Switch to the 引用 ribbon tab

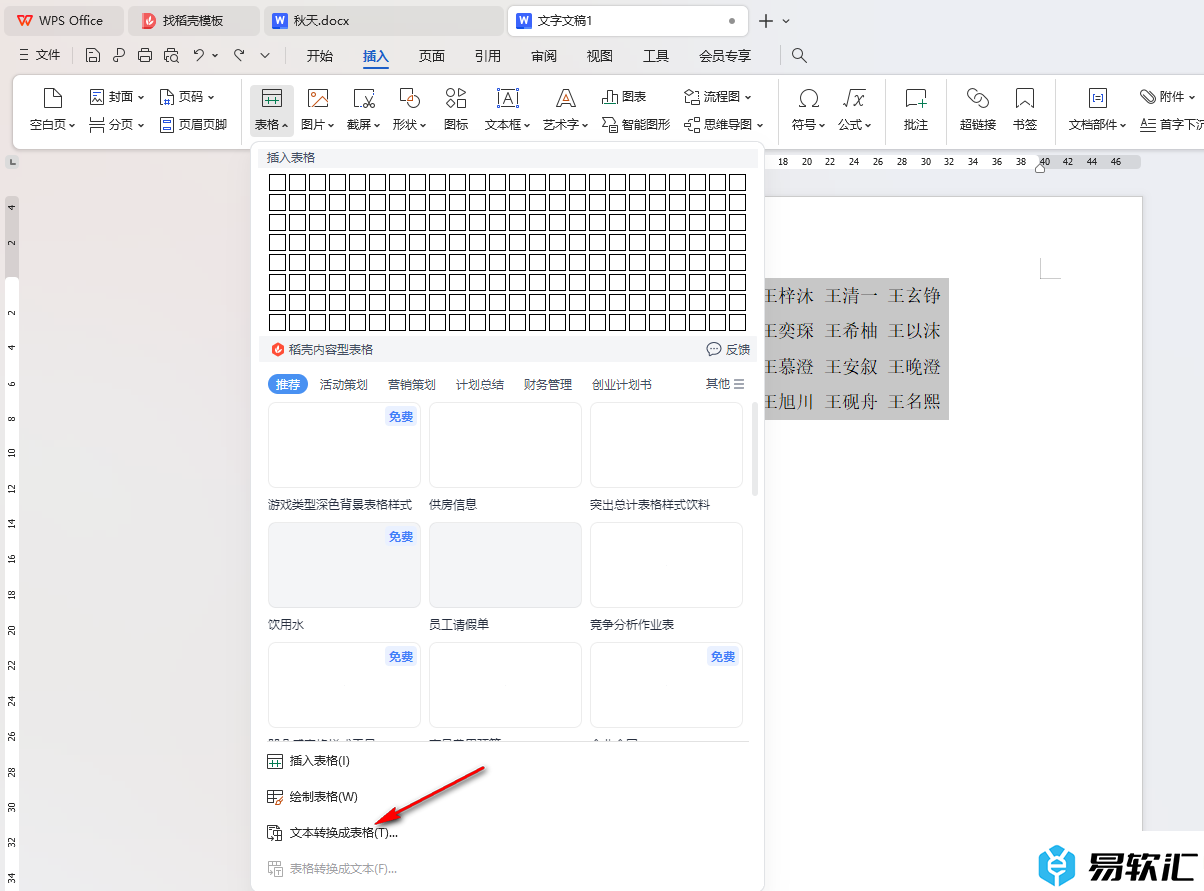point(488,56)
